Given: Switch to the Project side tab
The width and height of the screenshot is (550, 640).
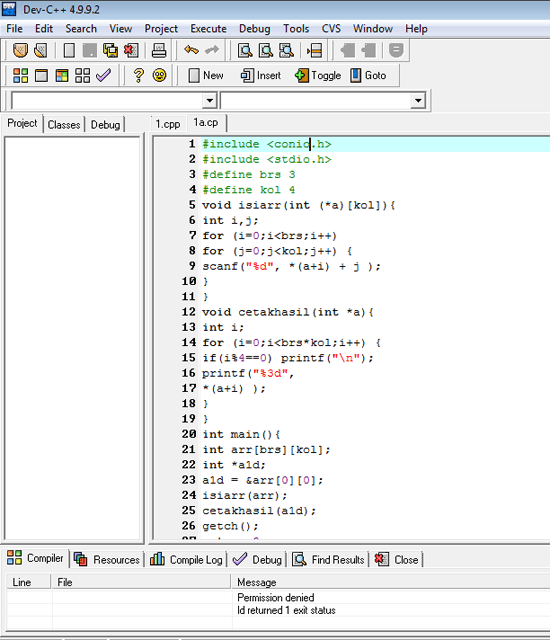Looking at the screenshot, I should (22, 123).
